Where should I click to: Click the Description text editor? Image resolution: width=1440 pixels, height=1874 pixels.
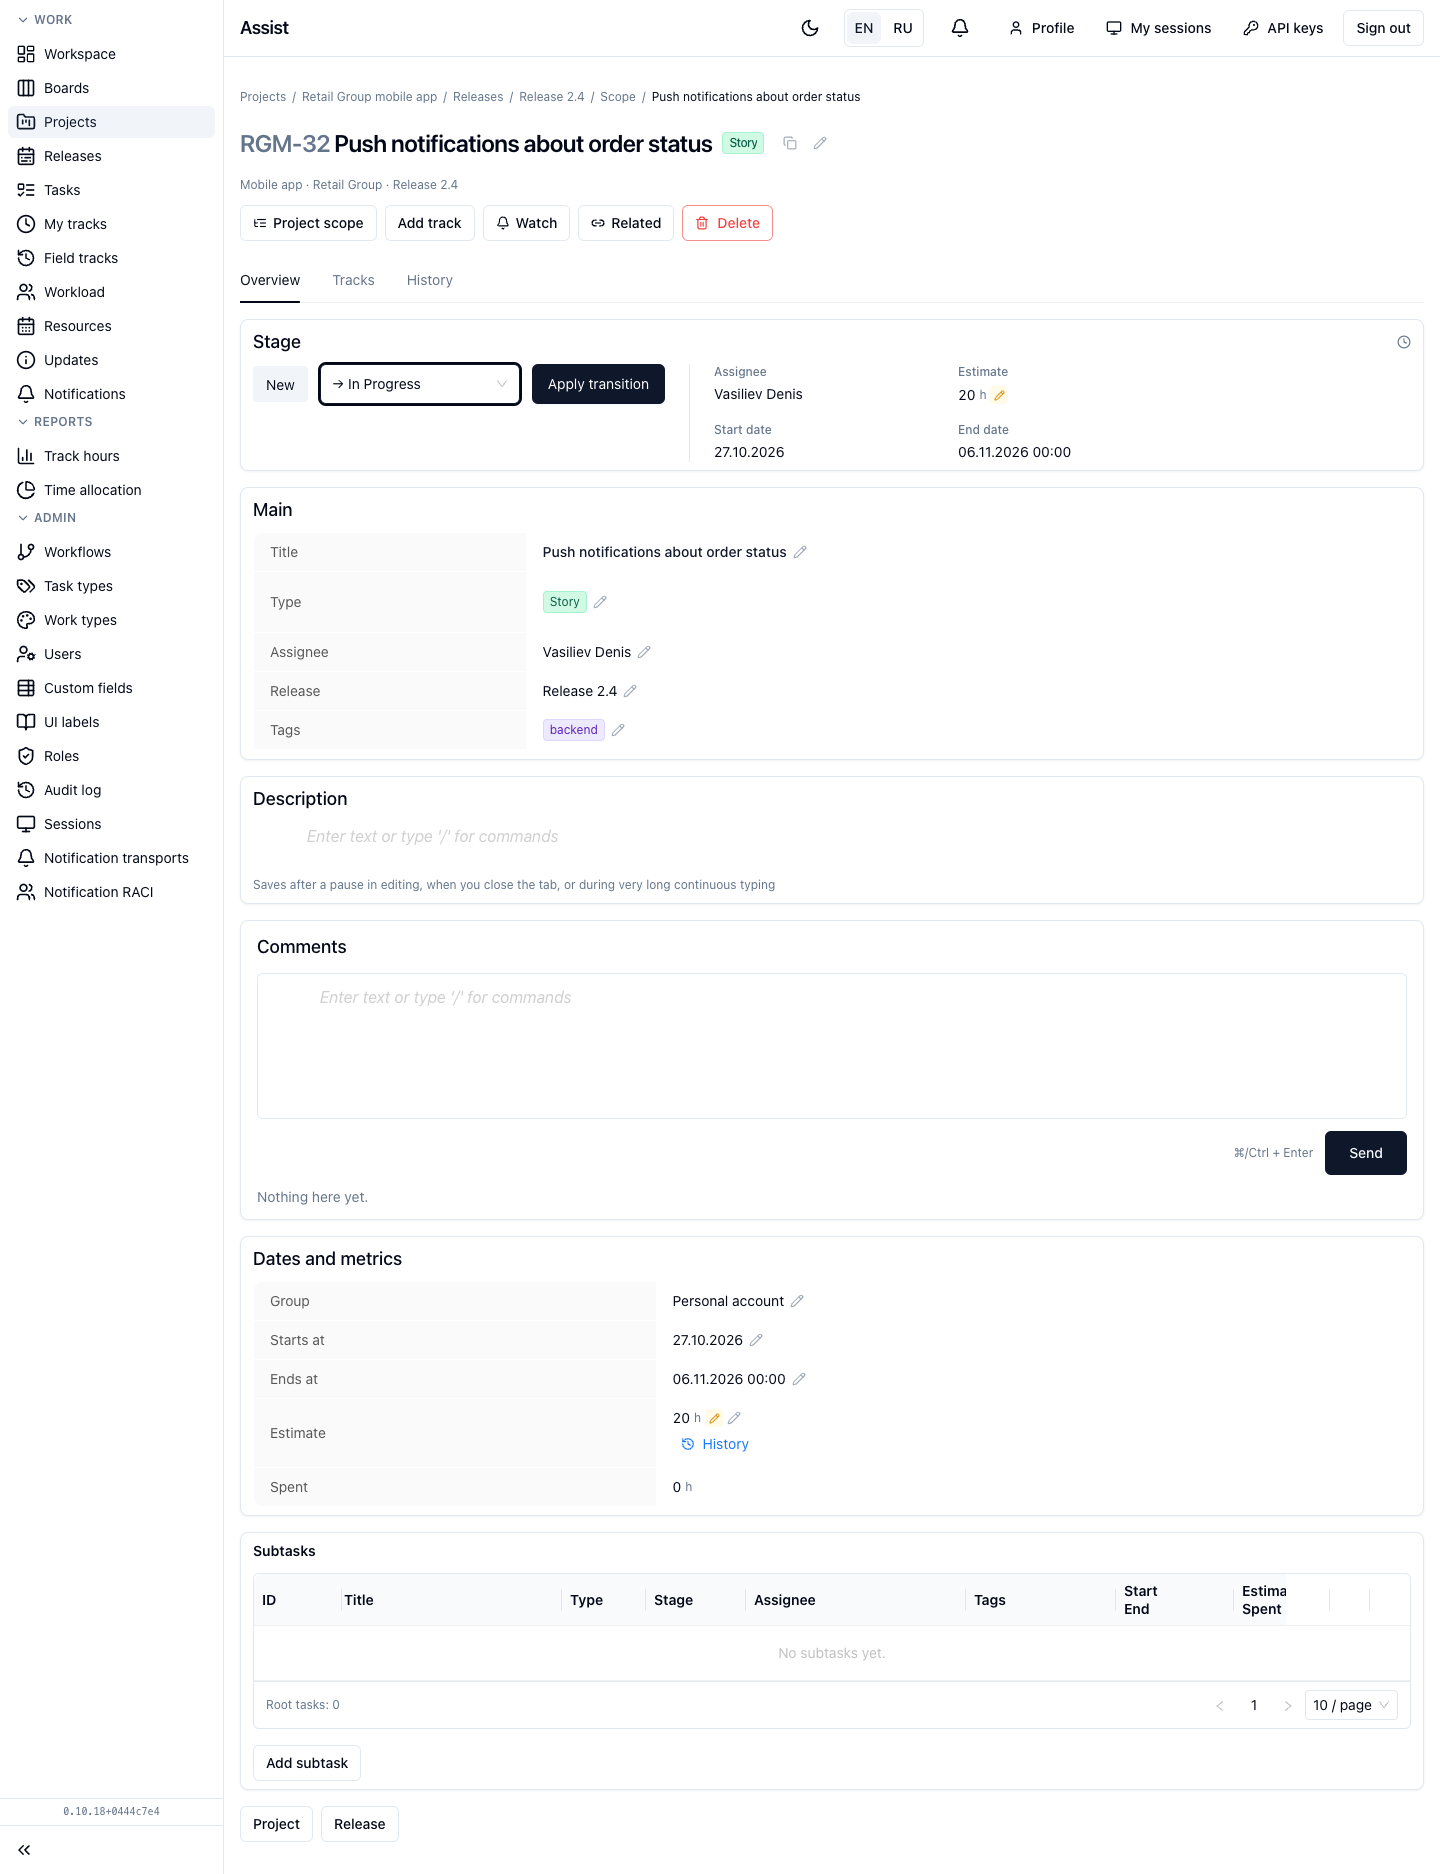tap(832, 837)
